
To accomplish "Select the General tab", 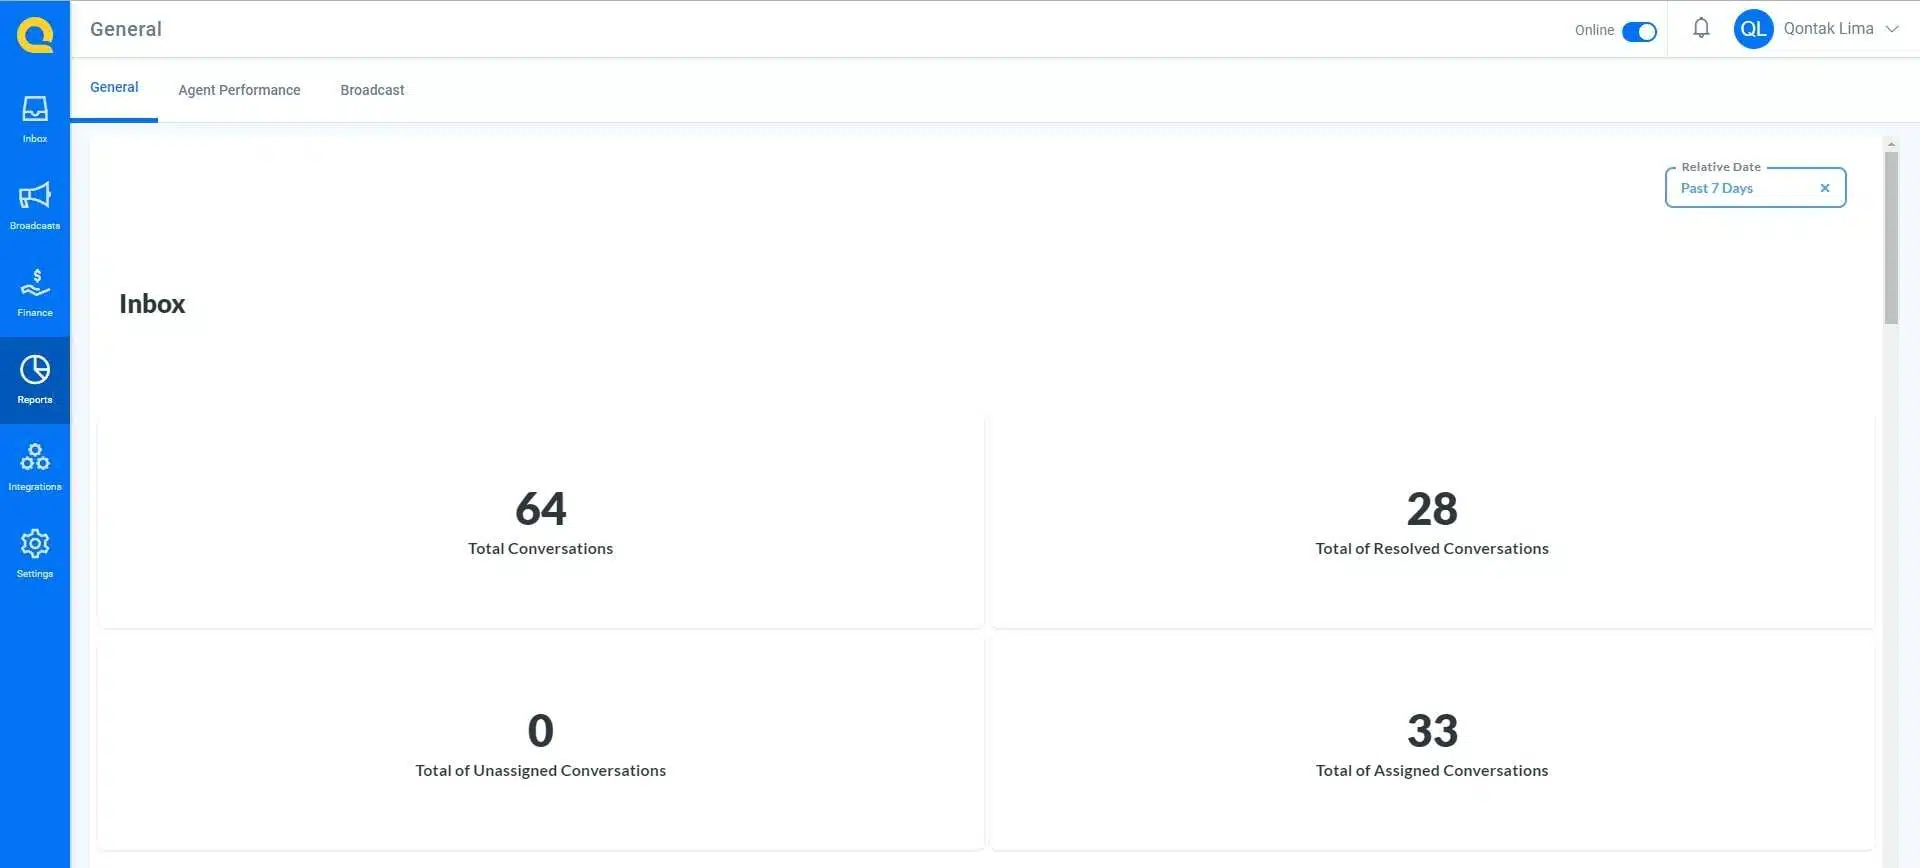I will tap(114, 88).
